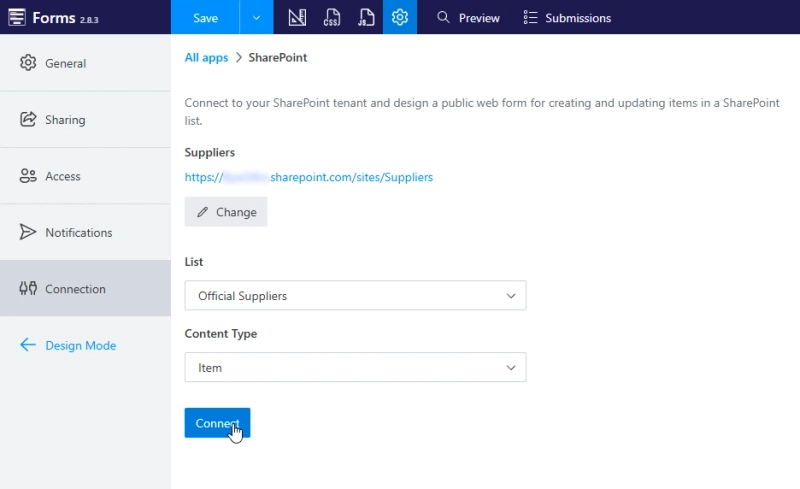Click the Sharing icon in sidebar

pos(28,119)
